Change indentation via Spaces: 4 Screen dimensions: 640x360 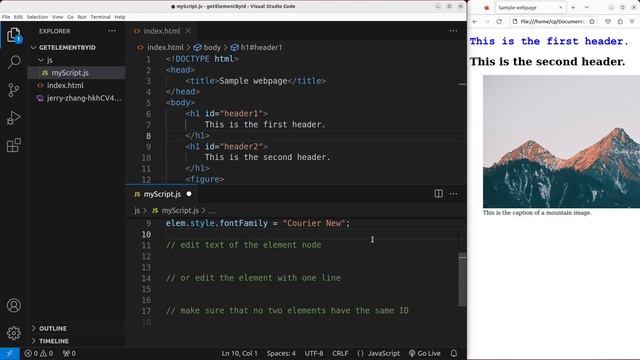pyautogui.click(x=281, y=353)
